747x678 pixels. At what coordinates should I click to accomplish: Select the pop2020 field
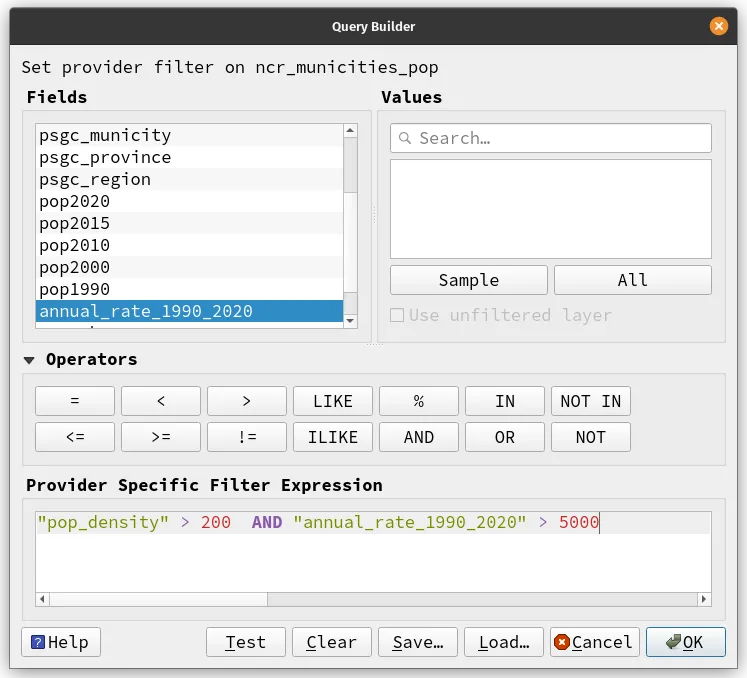(x=74, y=201)
